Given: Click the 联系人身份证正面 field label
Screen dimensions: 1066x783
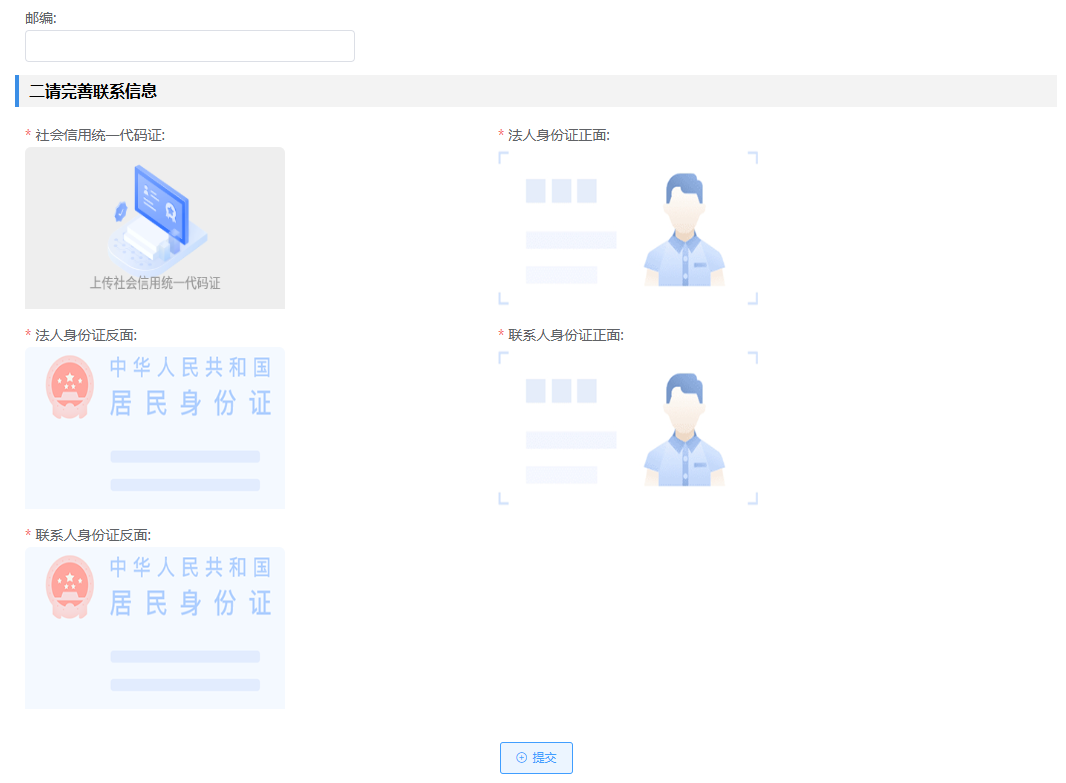Looking at the screenshot, I should pyautogui.click(x=565, y=335).
